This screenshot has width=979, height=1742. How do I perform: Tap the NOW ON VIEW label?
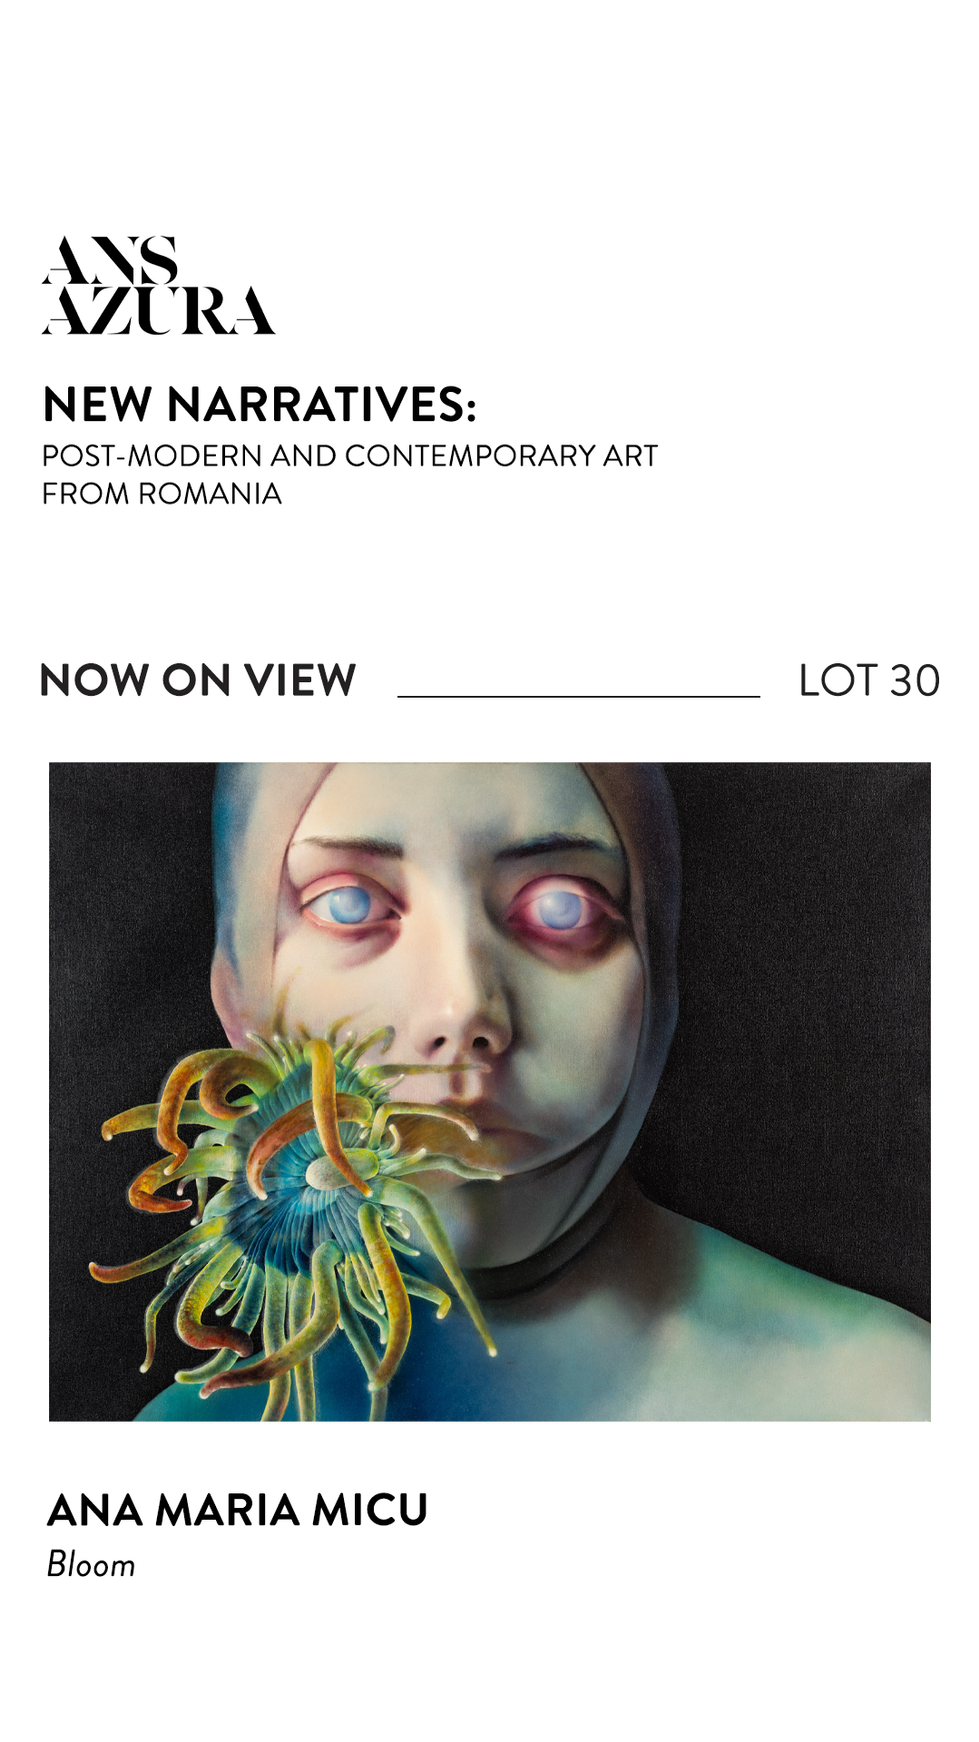coord(198,680)
